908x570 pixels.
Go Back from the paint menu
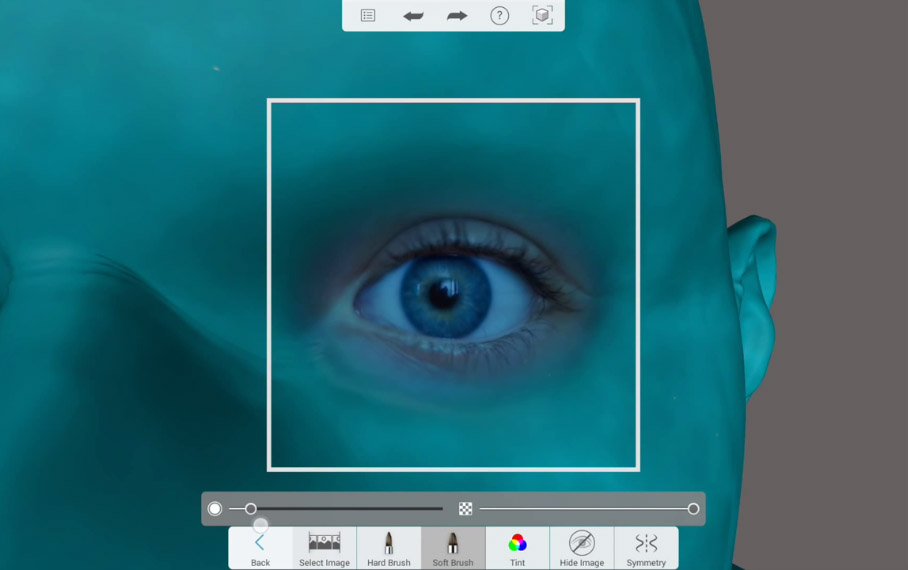(260, 548)
